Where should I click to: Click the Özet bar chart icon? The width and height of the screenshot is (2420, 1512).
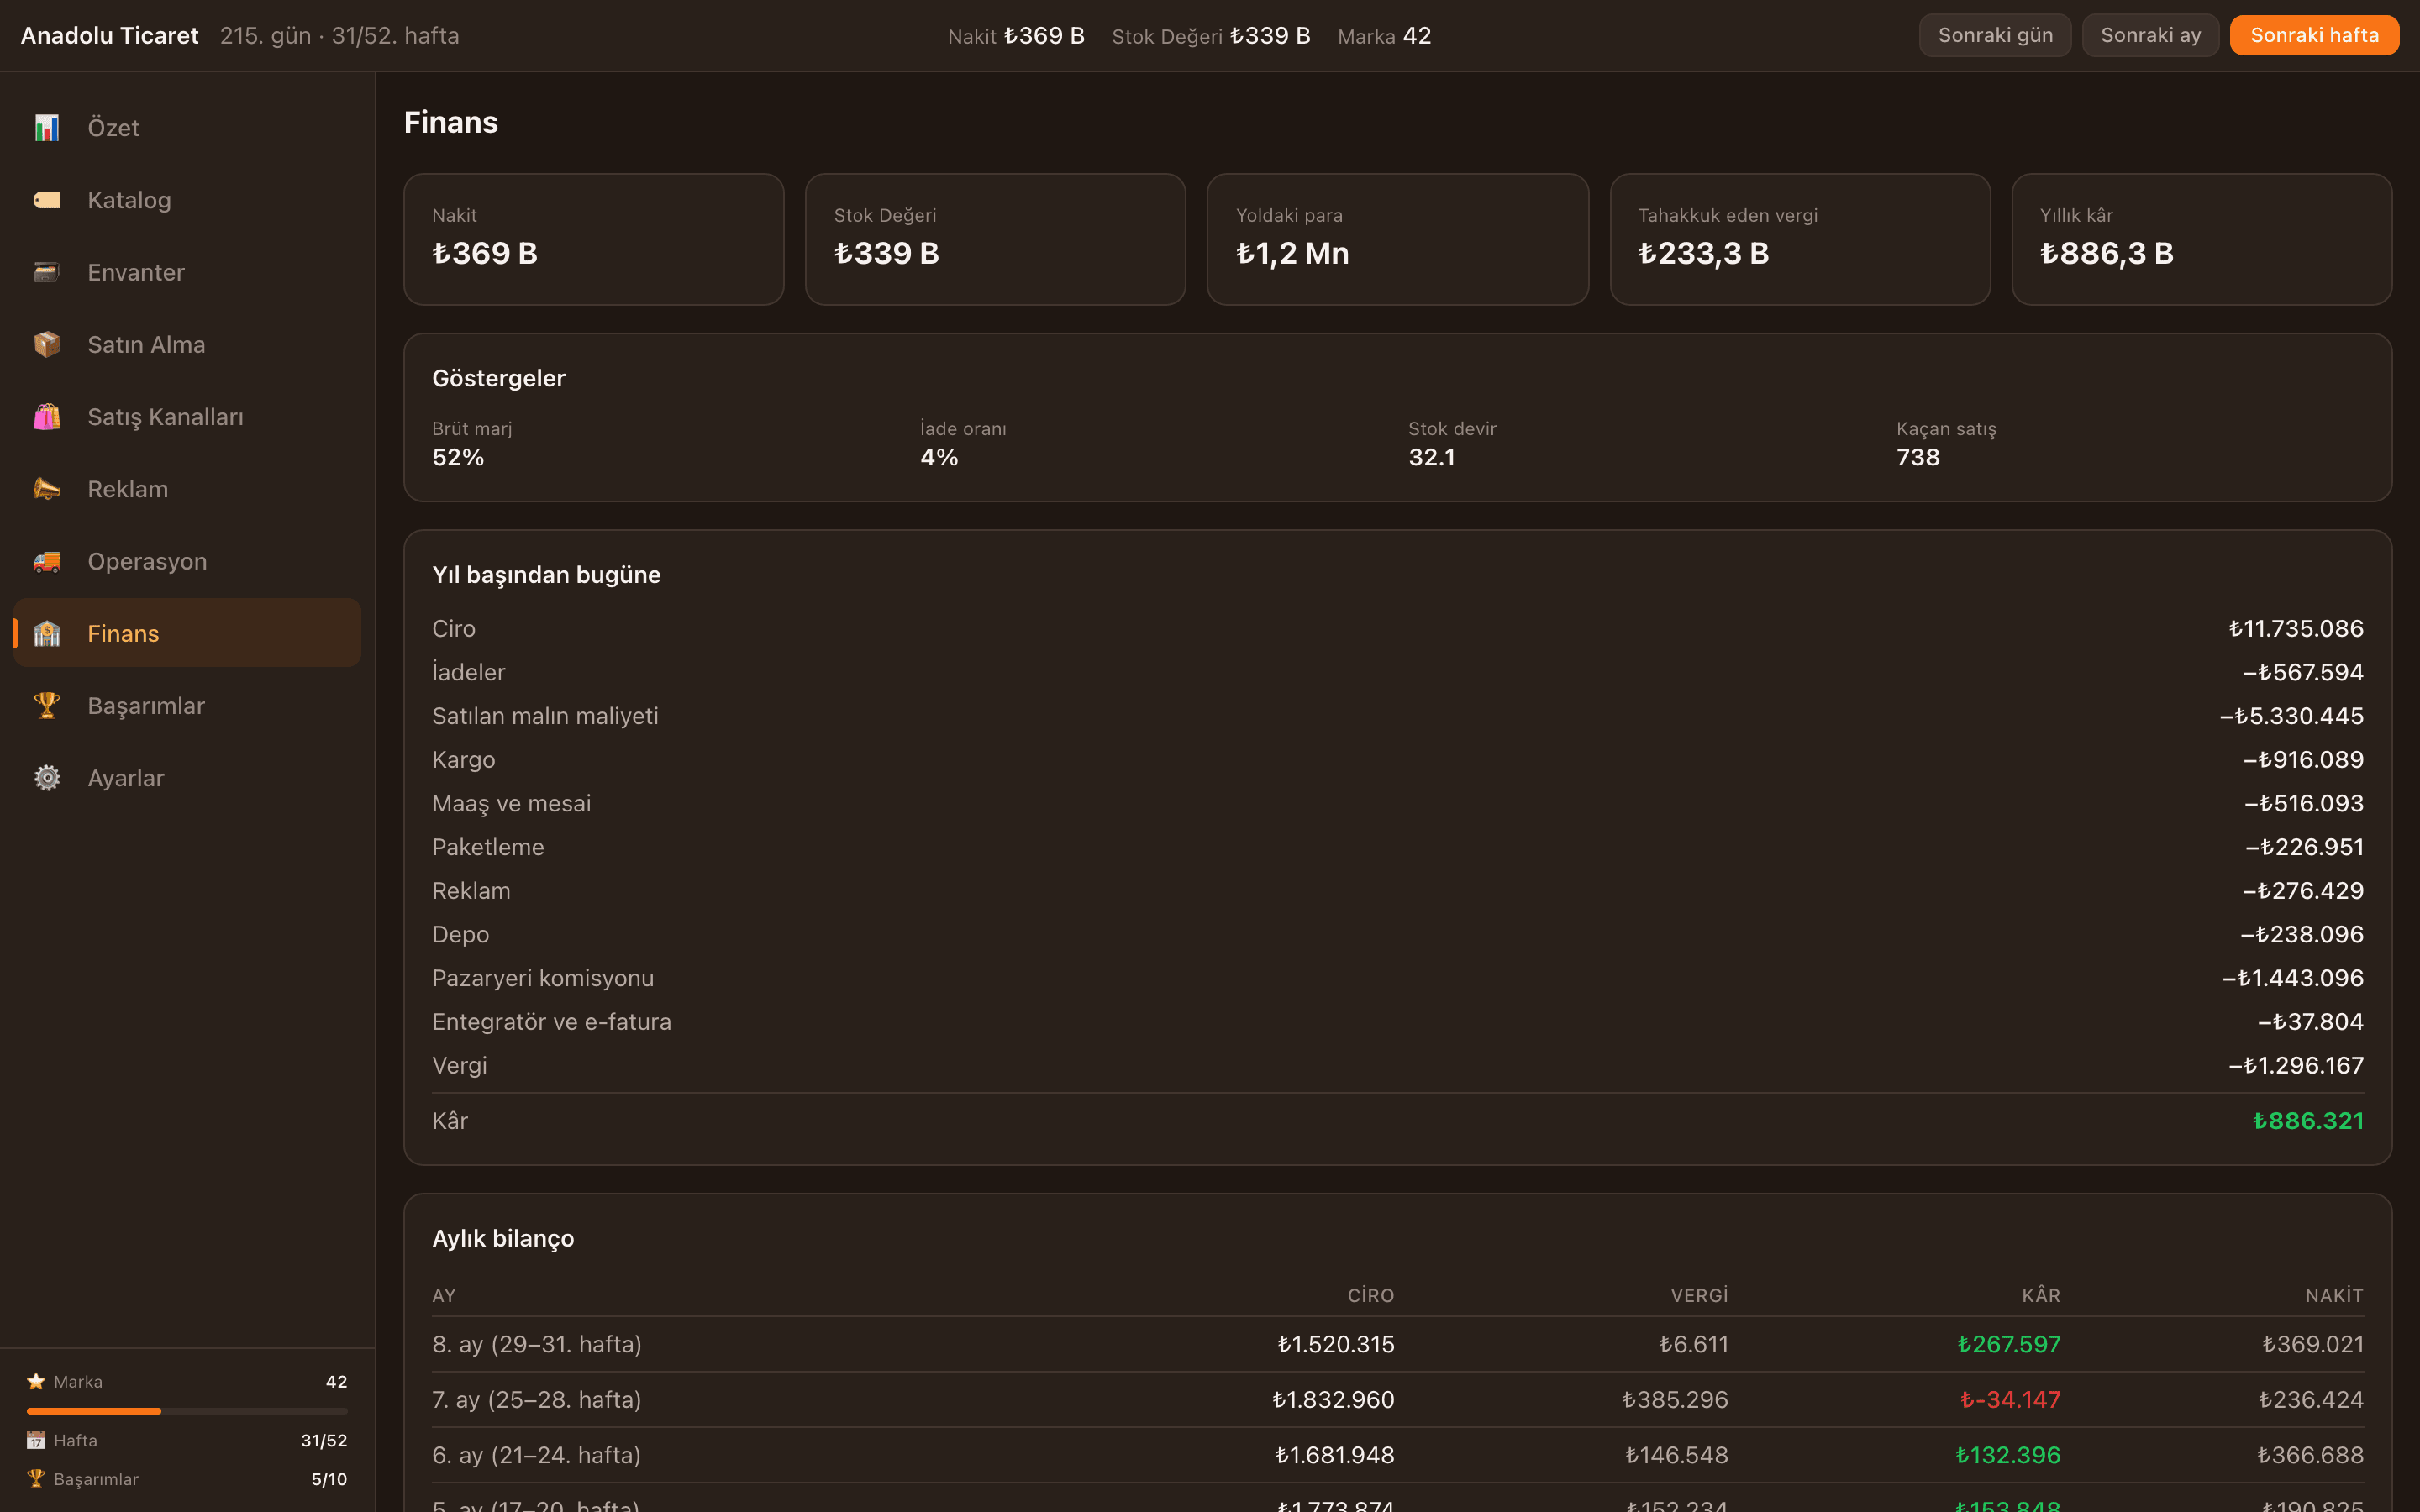coord(47,128)
